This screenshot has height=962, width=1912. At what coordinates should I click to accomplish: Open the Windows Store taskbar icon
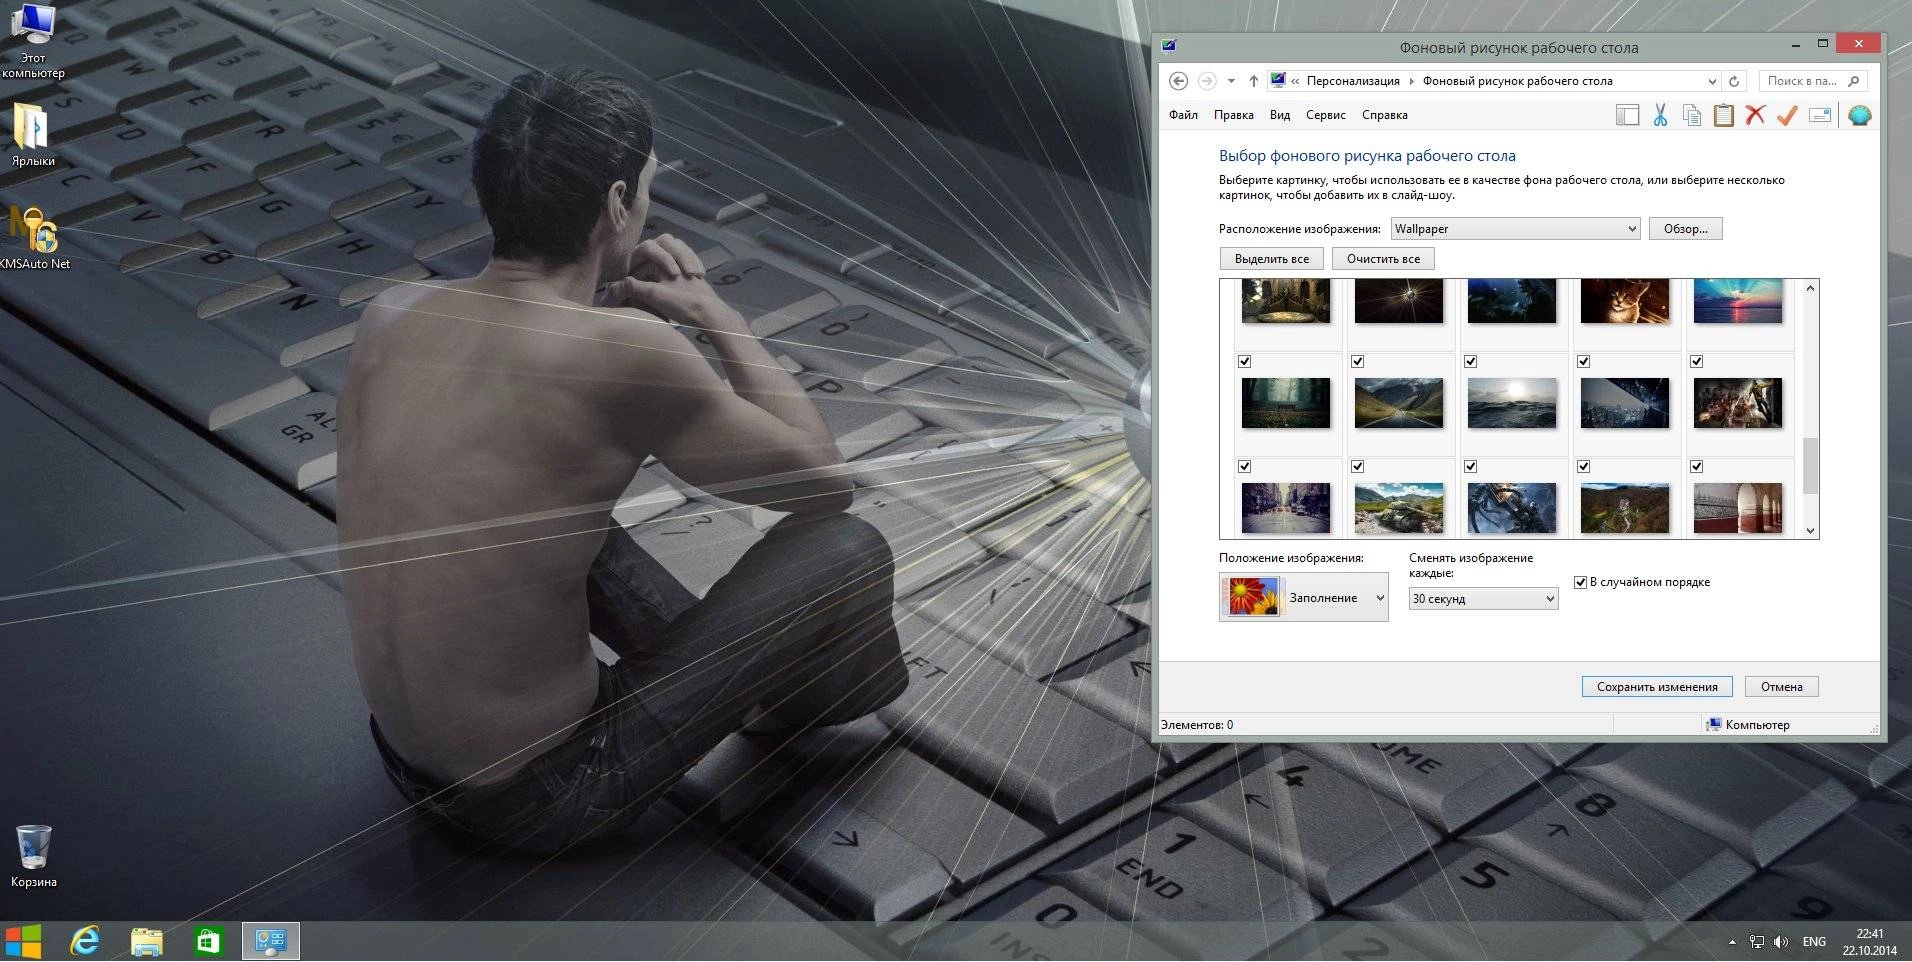coord(208,941)
